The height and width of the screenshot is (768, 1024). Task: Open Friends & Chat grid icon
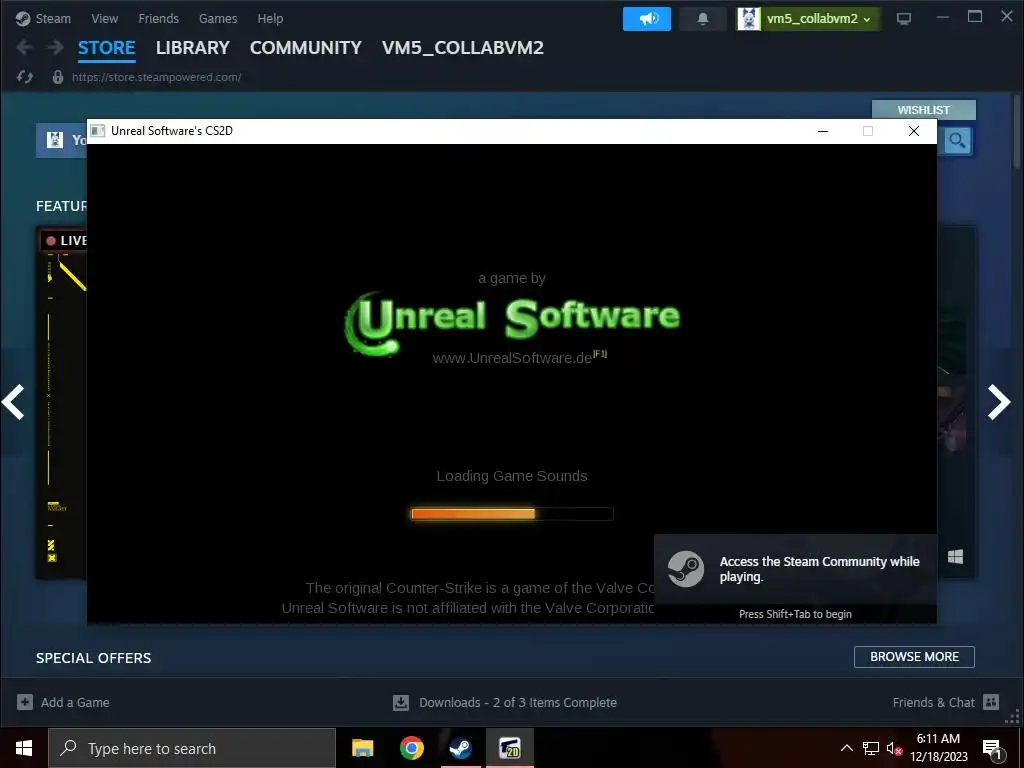(x=991, y=702)
